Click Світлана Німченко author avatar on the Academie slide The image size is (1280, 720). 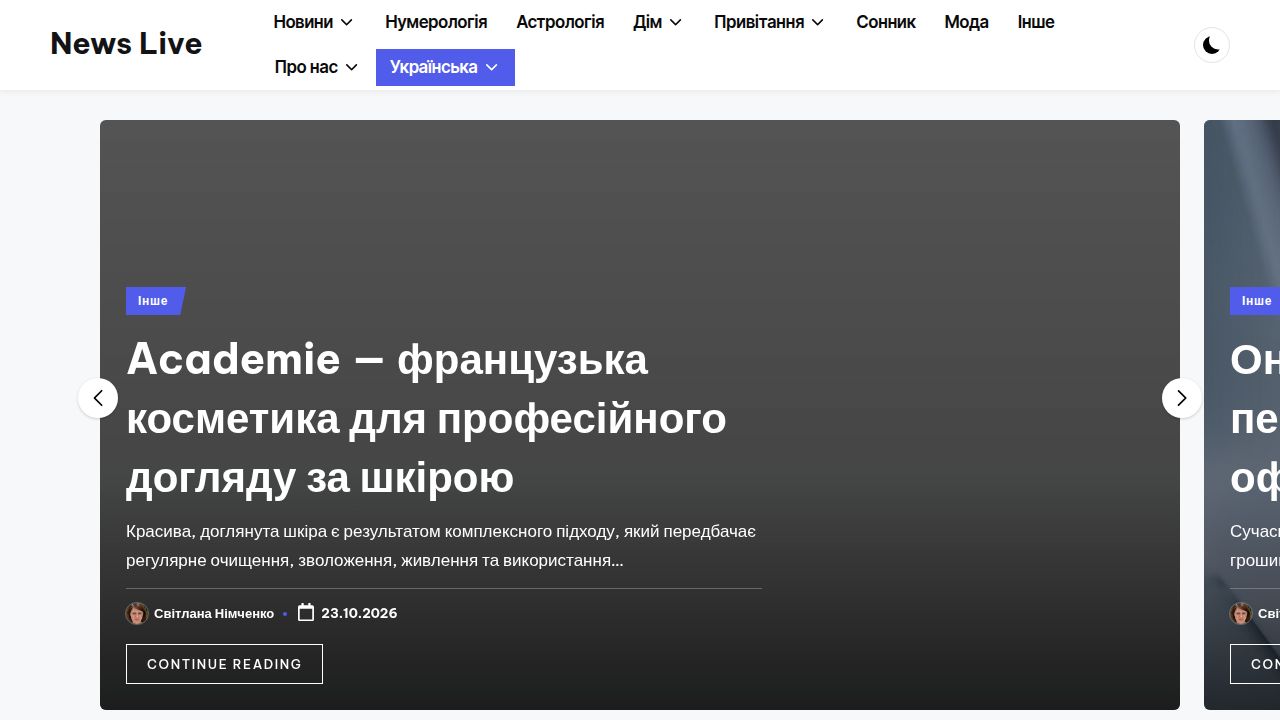(x=137, y=613)
